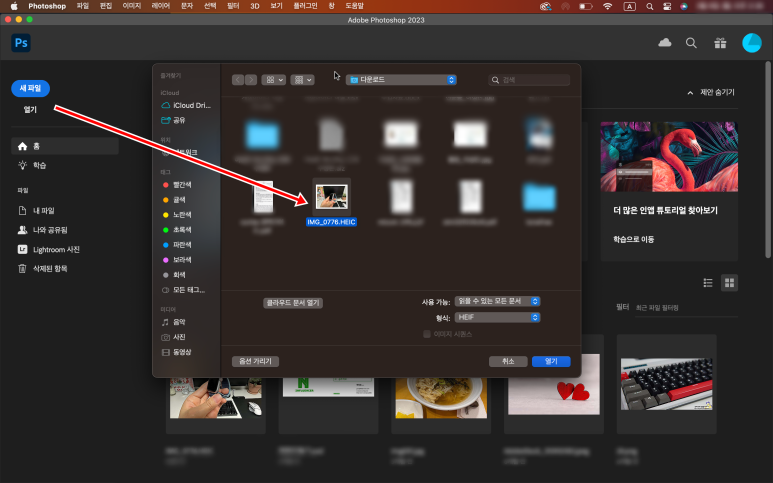Select the 노란색 yellow tag
The width and height of the screenshot is (773, 483).
tap(177, 214)
